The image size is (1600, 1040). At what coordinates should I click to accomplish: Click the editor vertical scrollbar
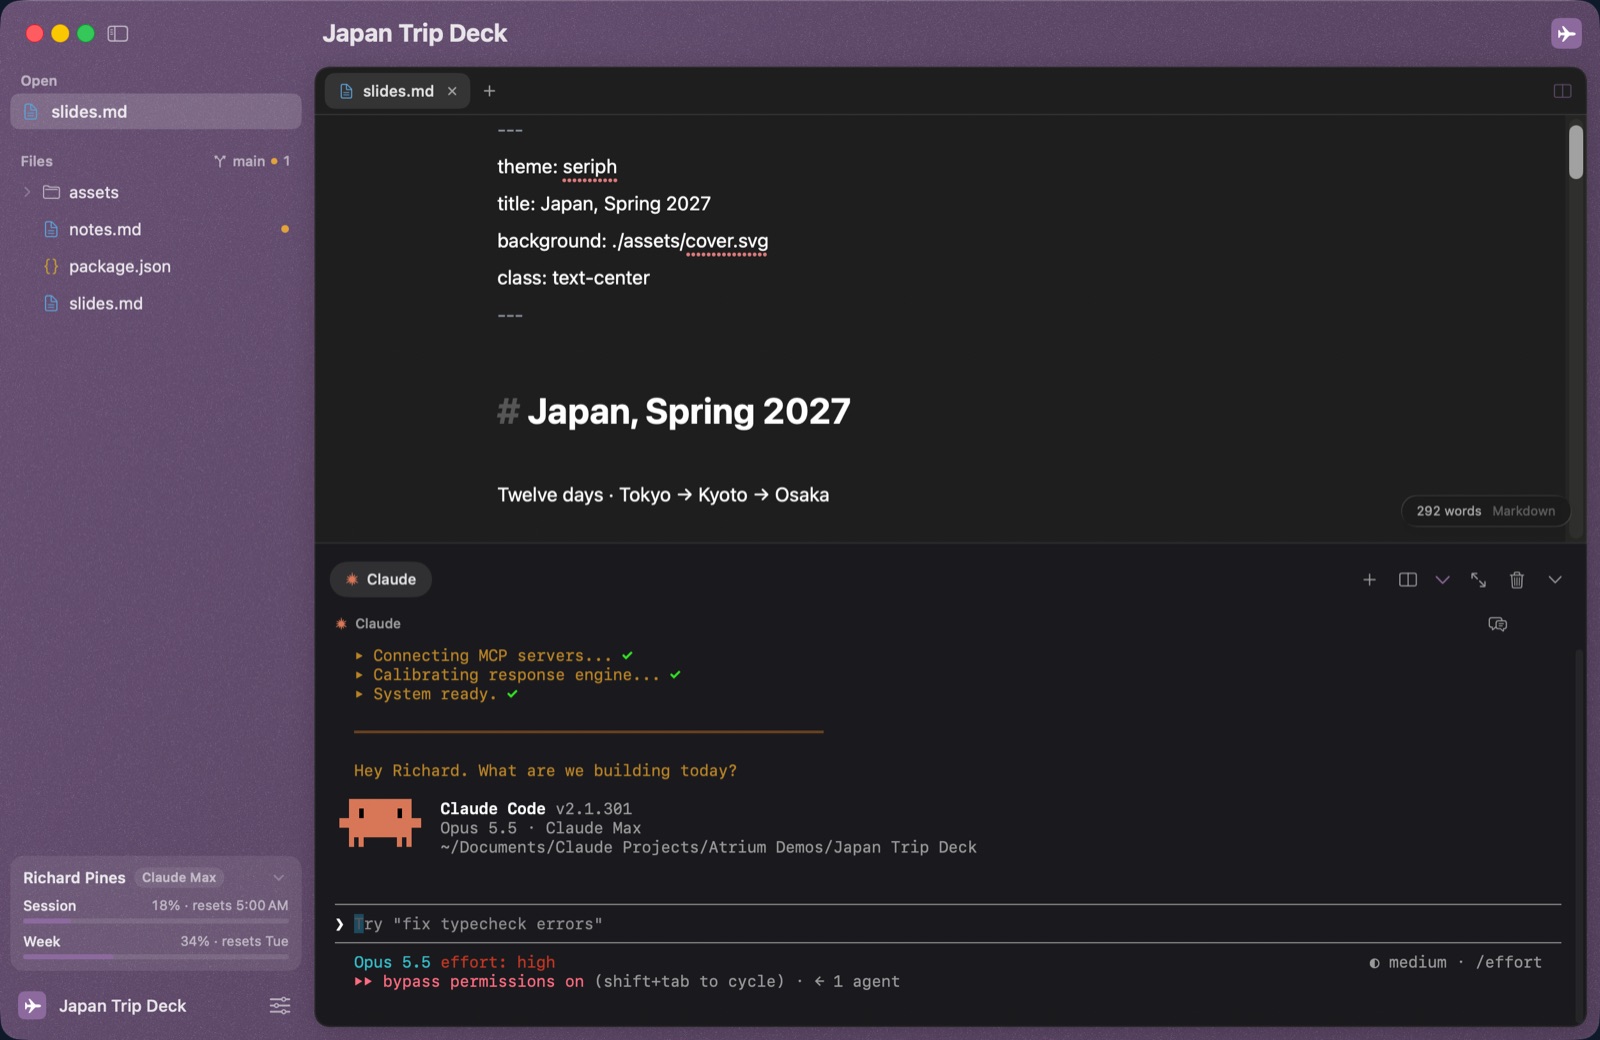coord(1576,152)
